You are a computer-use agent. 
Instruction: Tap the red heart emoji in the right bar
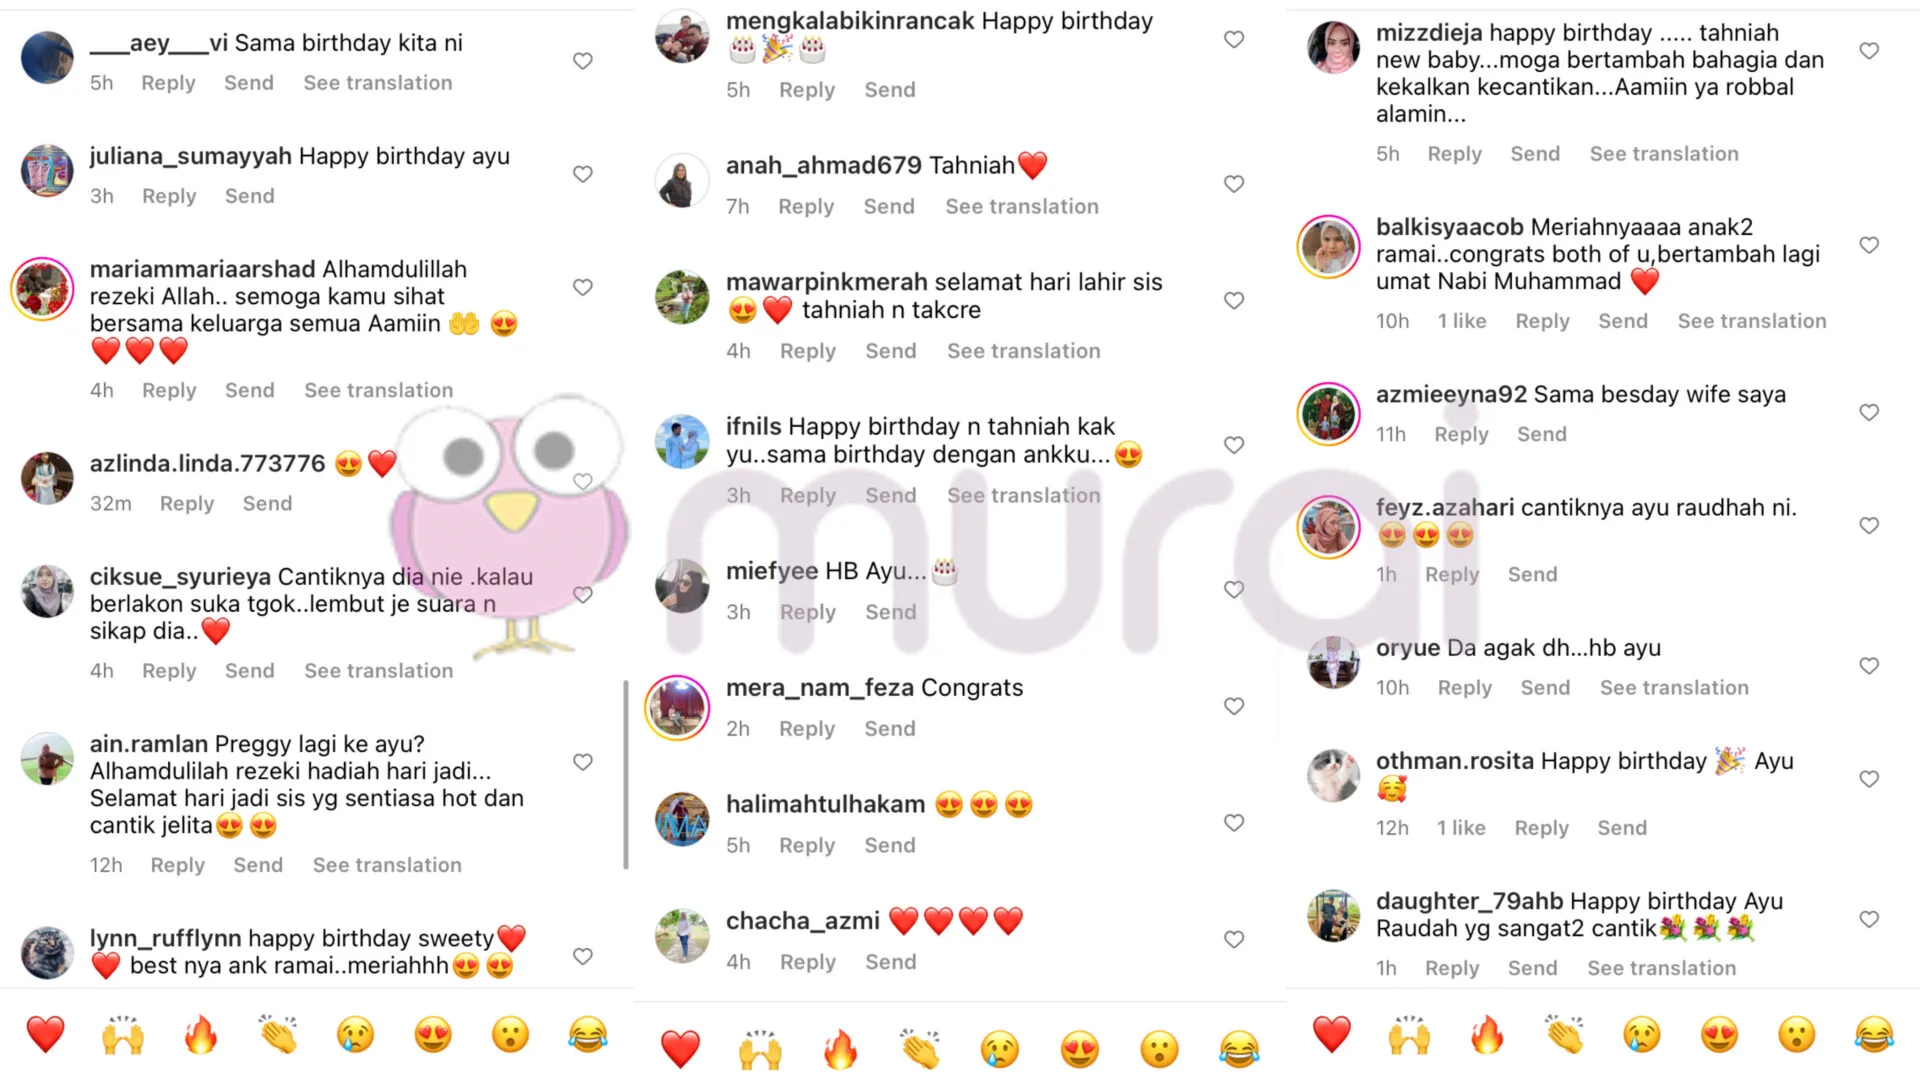1331,1035
